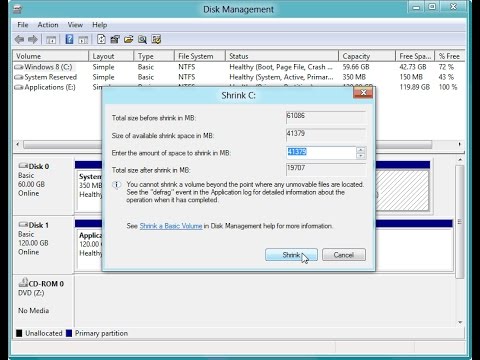480x360 pixels.
Task: Click the Shrink button
Action: point(291,255)
